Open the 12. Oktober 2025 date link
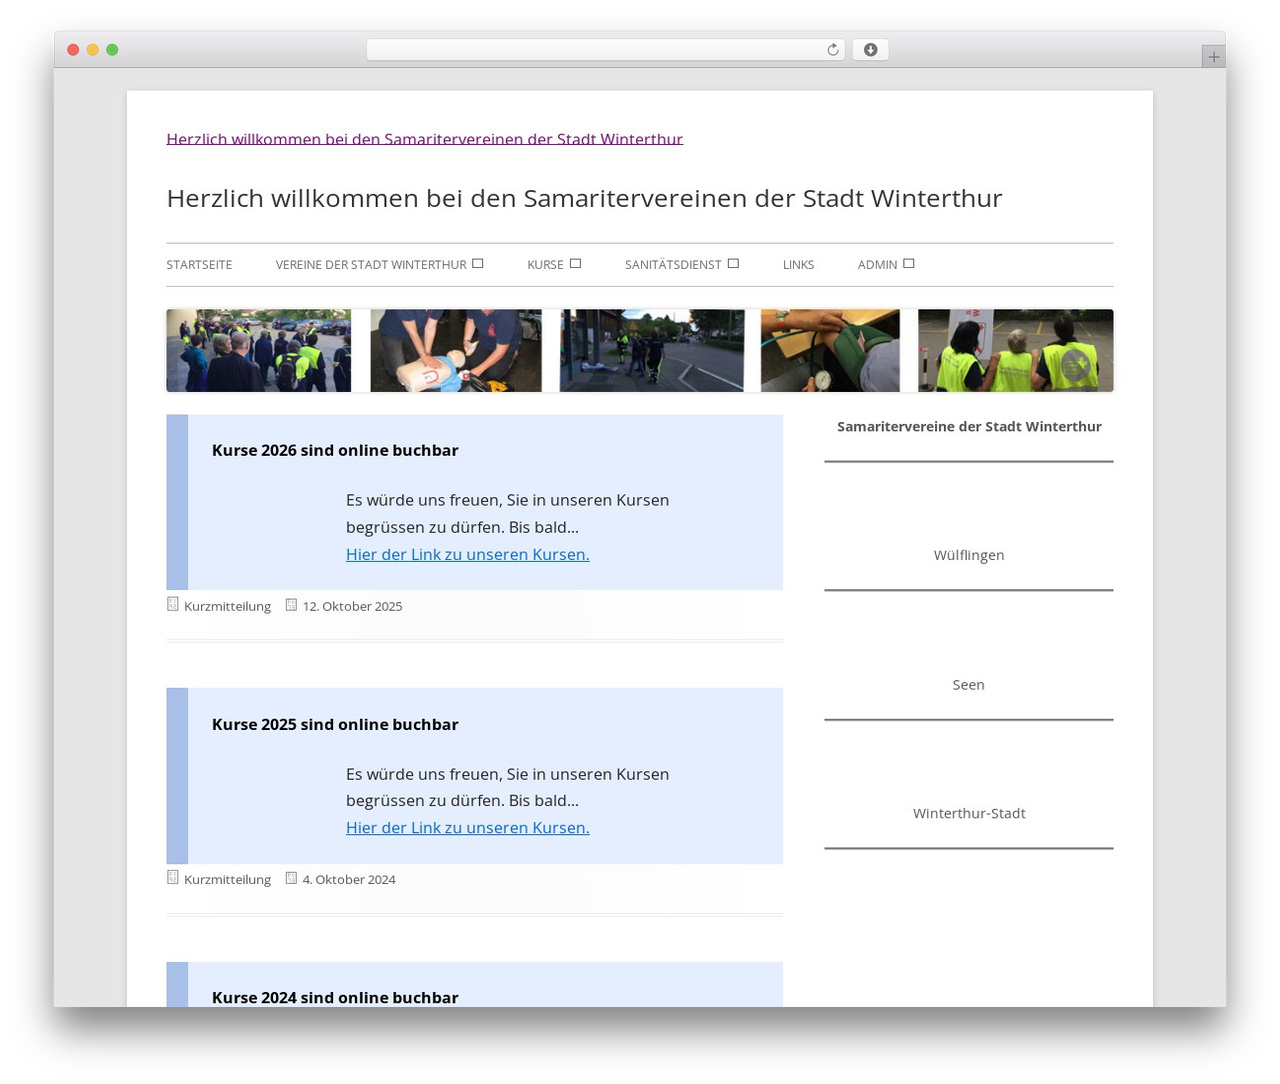 pyautogui.click(x=352, y=606)
